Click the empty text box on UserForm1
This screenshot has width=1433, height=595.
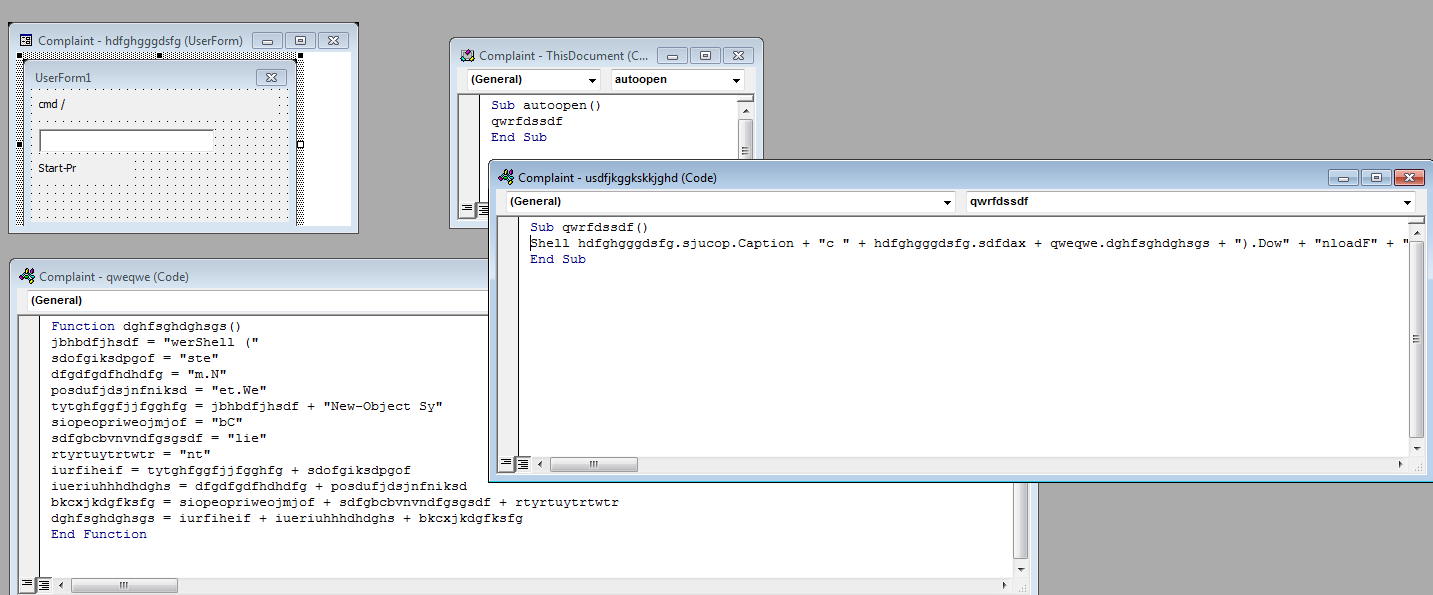point(126,141)
